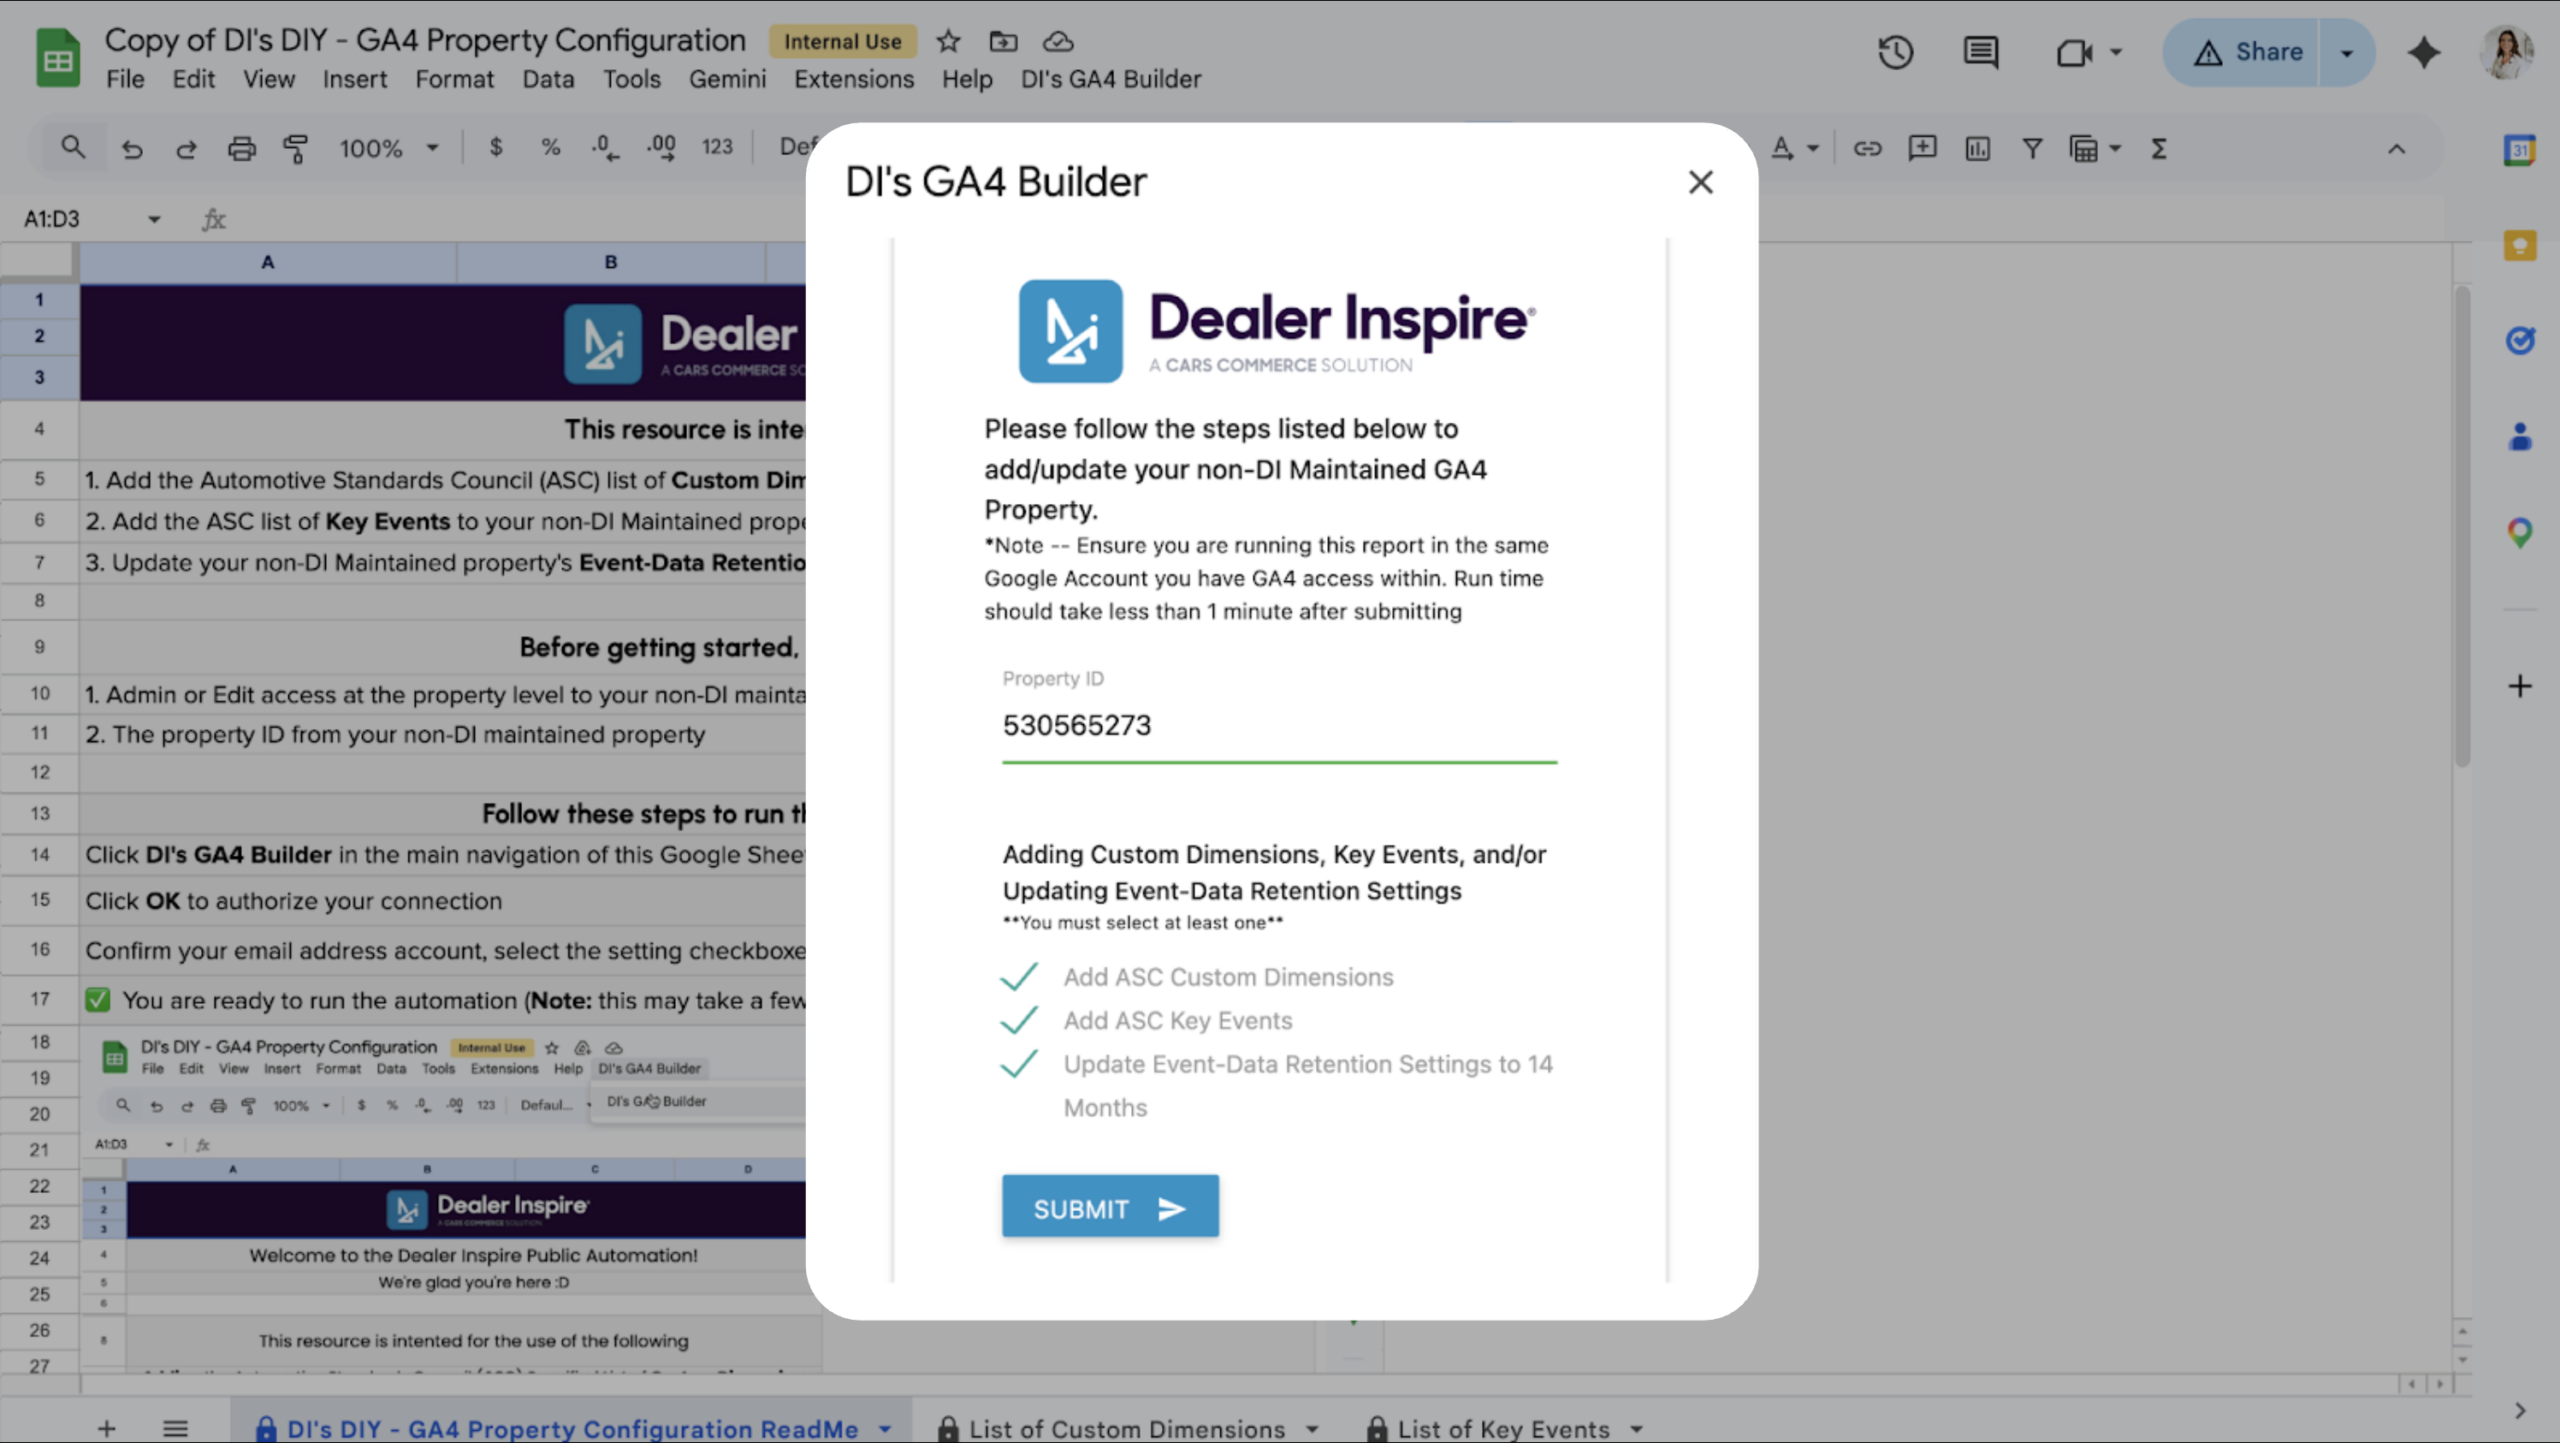Open the Gemini sparkle icon
Viewport: 2560px width, 1443px height.
pyautogui.click(x=2423, y=52)
